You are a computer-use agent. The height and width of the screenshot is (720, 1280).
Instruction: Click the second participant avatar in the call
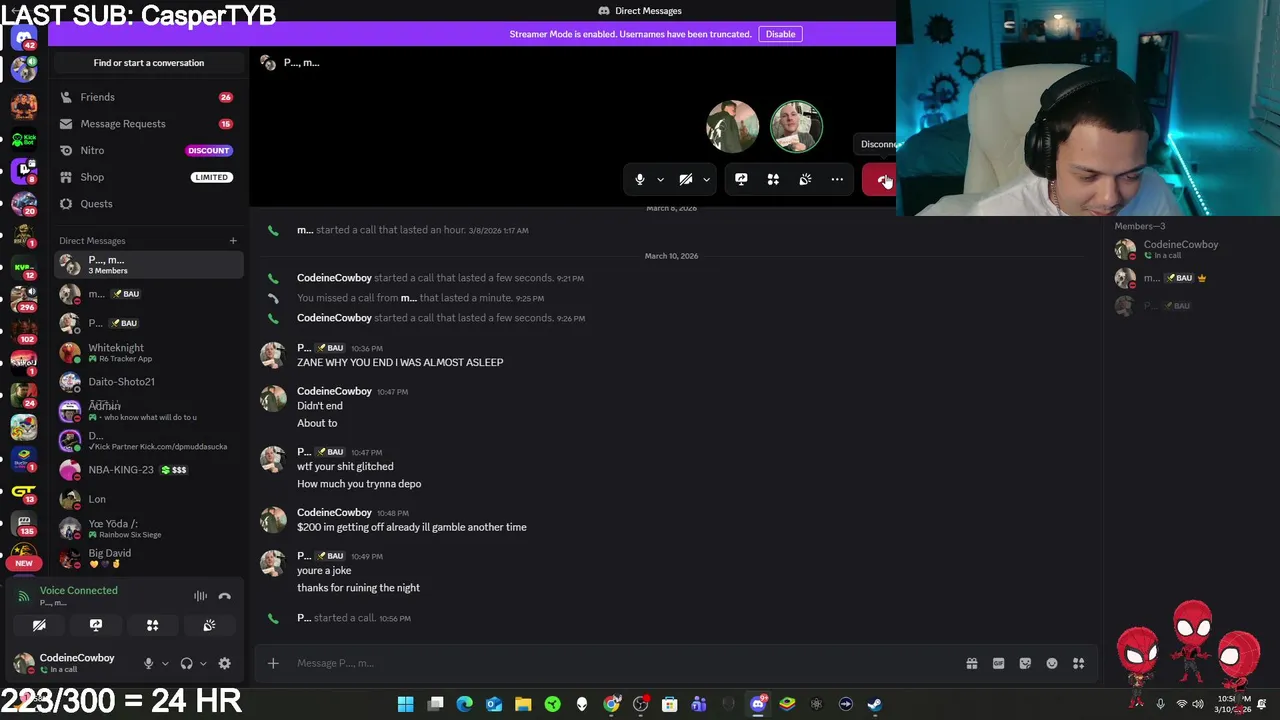coord(797,126)
